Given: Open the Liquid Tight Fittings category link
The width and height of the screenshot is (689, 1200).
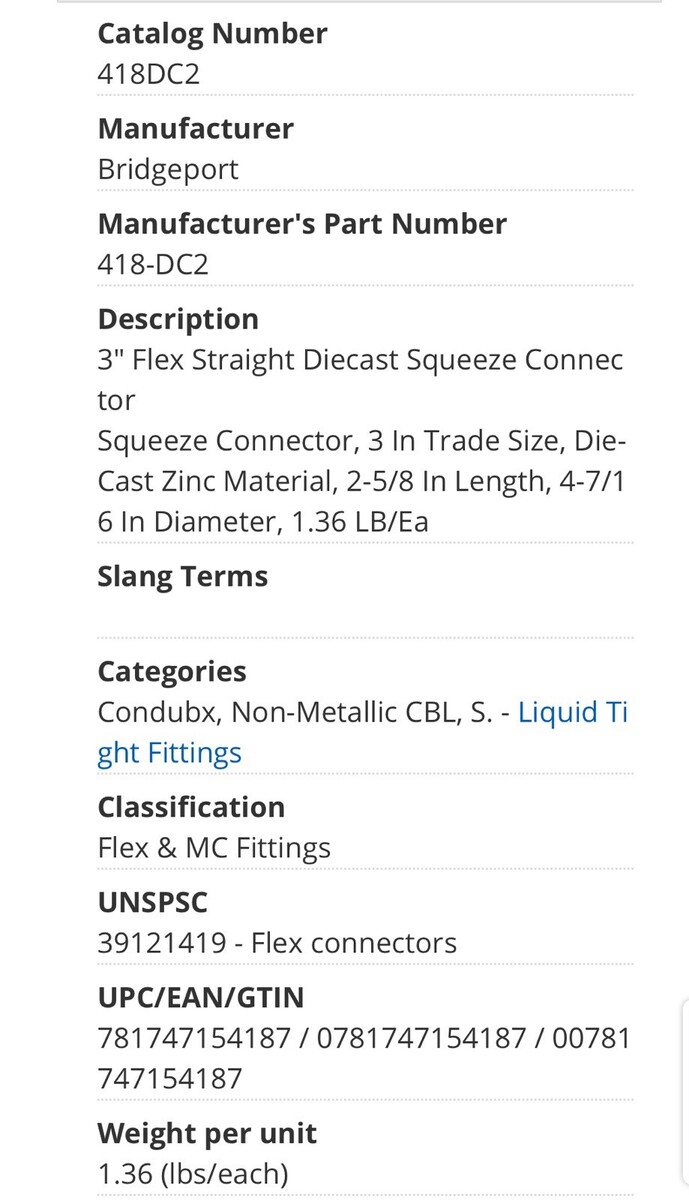Looking at the screenshot, I should coord(571,713).
